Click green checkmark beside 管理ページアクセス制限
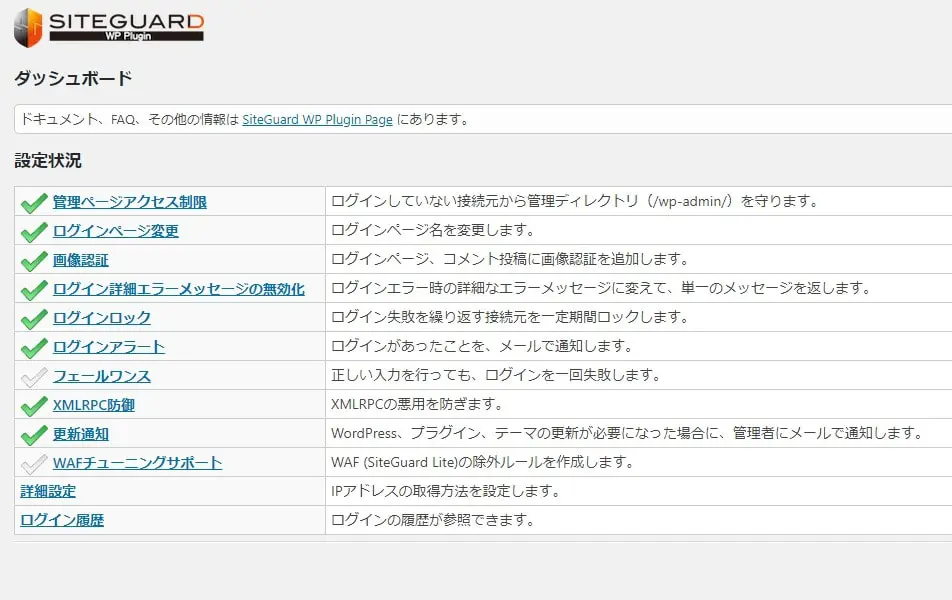952x600 pixels. click(34, 202)
